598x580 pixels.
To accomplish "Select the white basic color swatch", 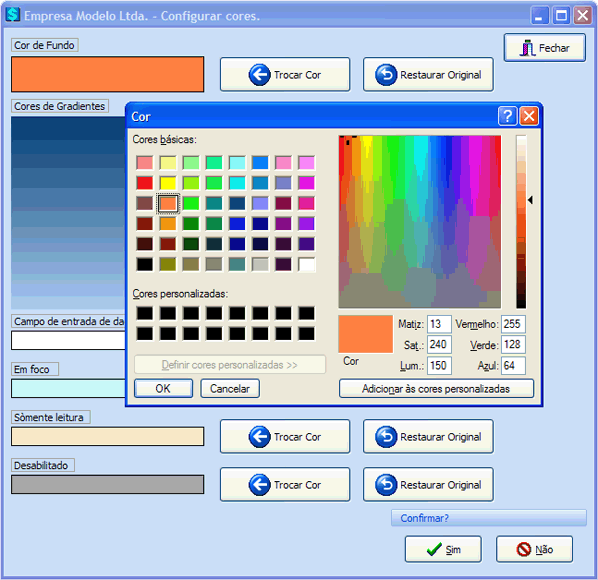I will 307,264.
